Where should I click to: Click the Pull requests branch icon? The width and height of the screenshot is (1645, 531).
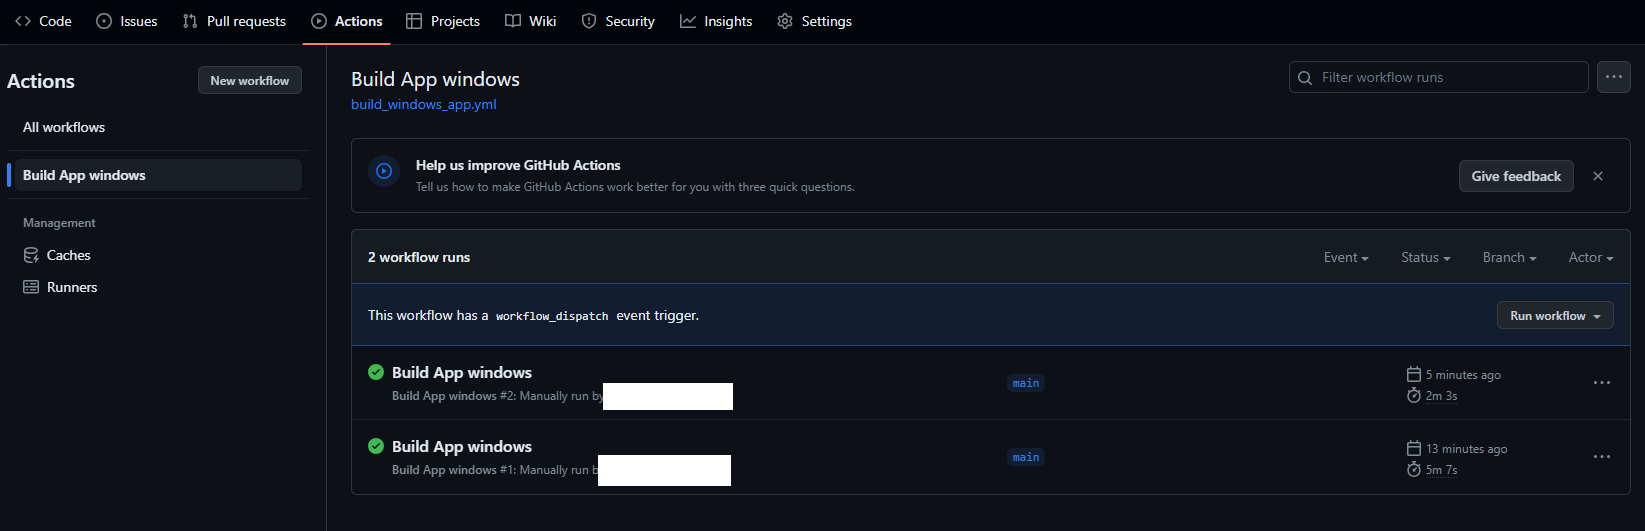pos(190,21)
